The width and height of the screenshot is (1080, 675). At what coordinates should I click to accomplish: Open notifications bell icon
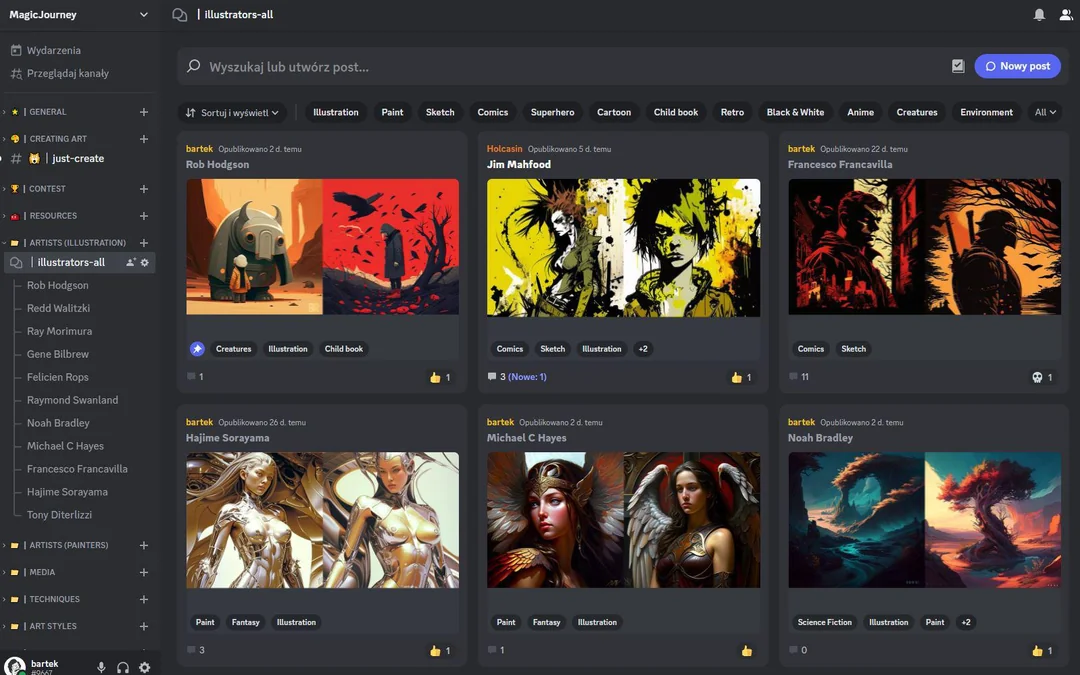[x=1039, y=14]
